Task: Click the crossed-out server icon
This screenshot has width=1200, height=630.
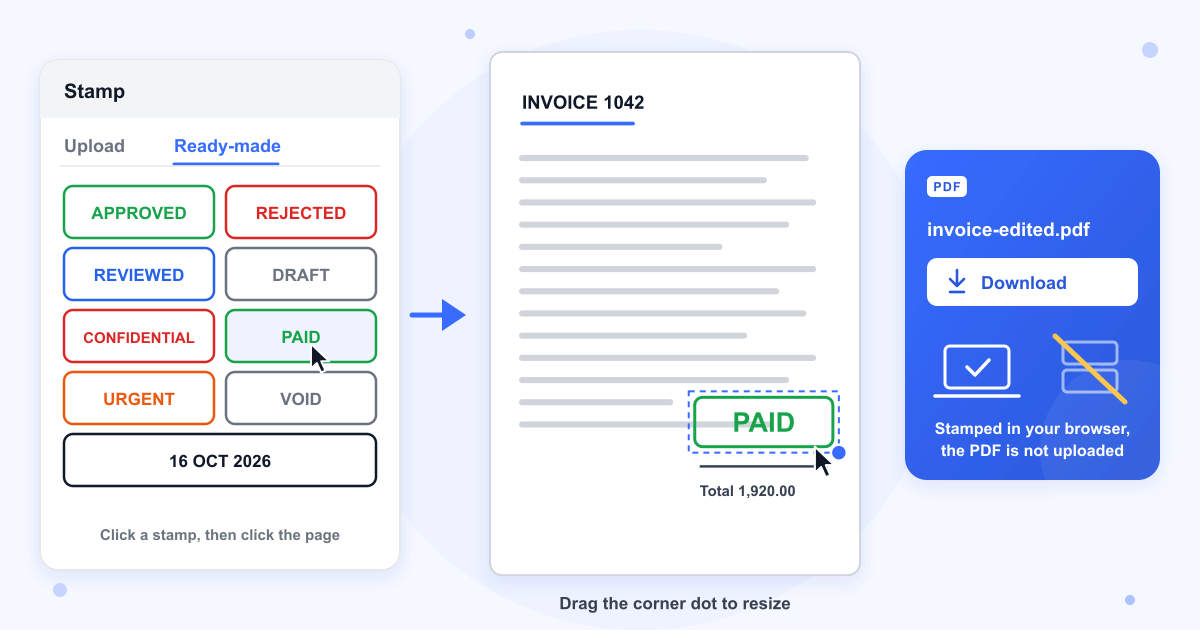Action: (x=1090, y=368)
